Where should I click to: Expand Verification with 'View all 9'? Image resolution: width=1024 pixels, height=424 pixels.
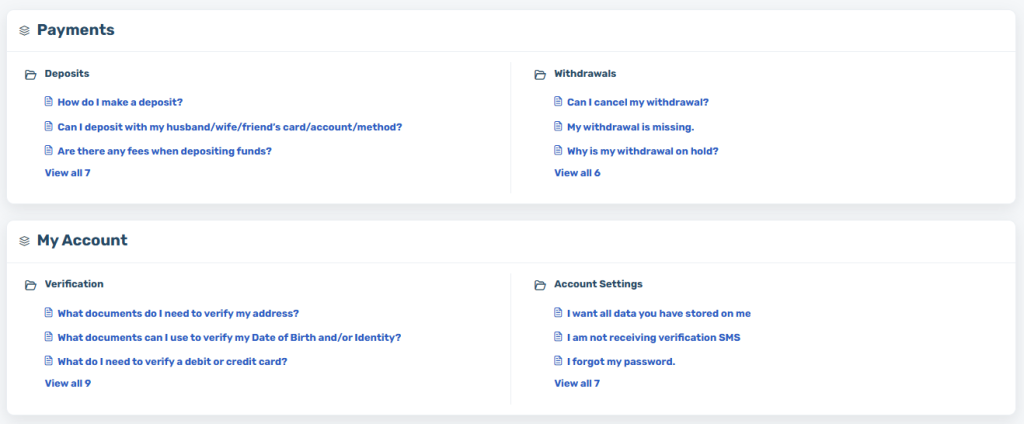tap(68, 383)
